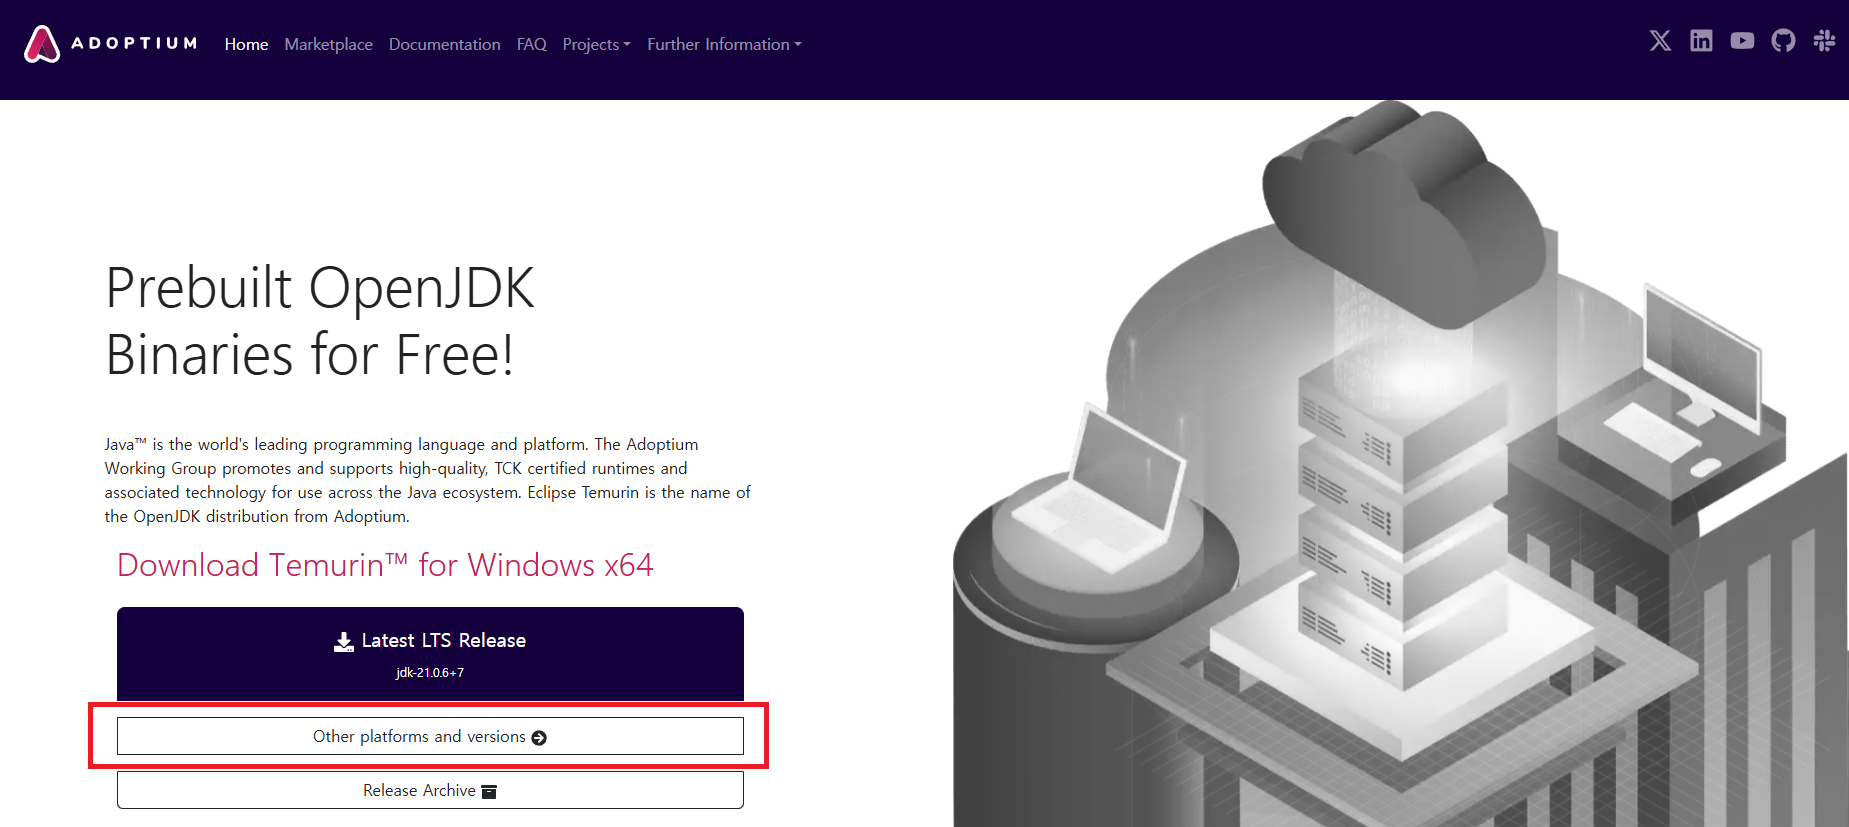Click the 'Download Temurin for Windows x64' heading
The height and width of the screenshot is (827, 1849).
click(385, 565)
